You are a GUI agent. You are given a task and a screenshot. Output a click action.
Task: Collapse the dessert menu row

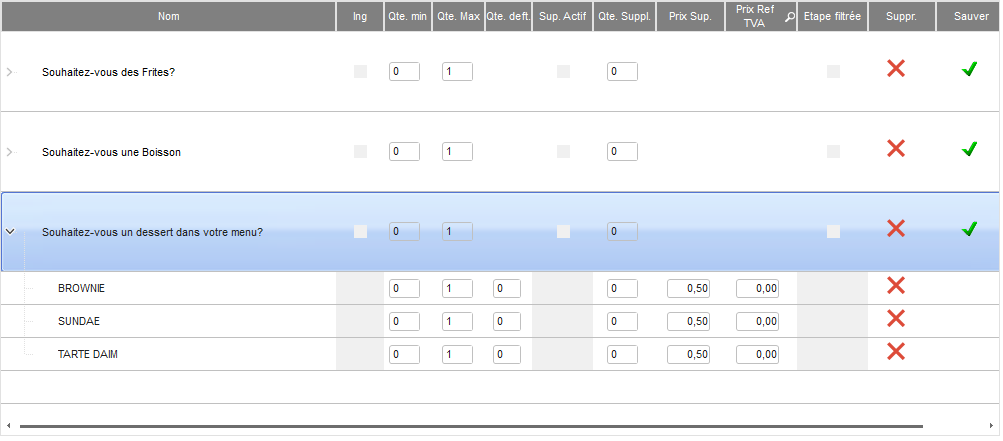11,231
